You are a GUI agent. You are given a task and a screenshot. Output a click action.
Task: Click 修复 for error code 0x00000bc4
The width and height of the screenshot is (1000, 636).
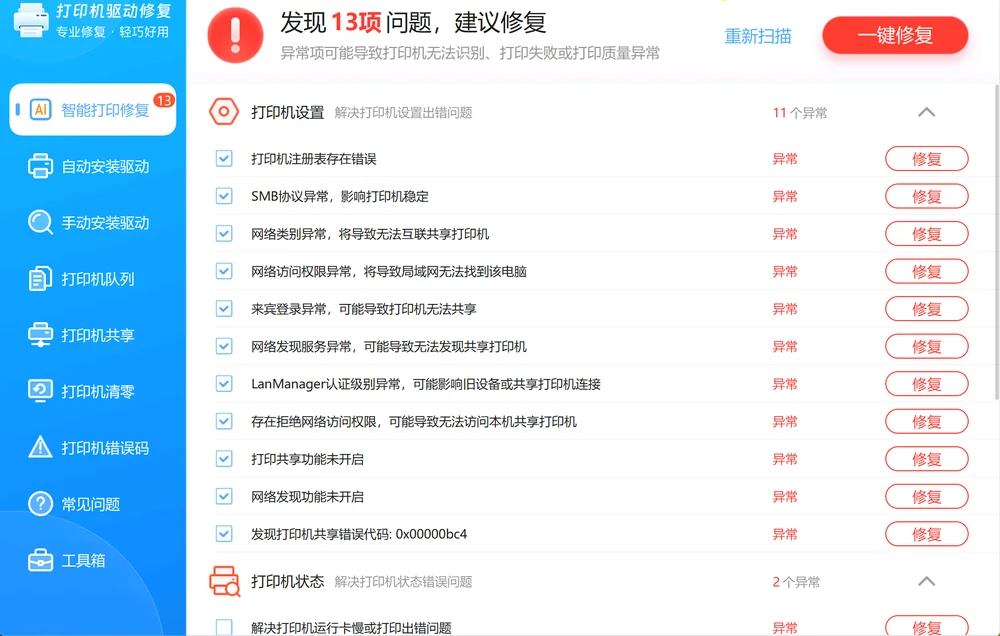pyautogui.click(x=927, y=533)
